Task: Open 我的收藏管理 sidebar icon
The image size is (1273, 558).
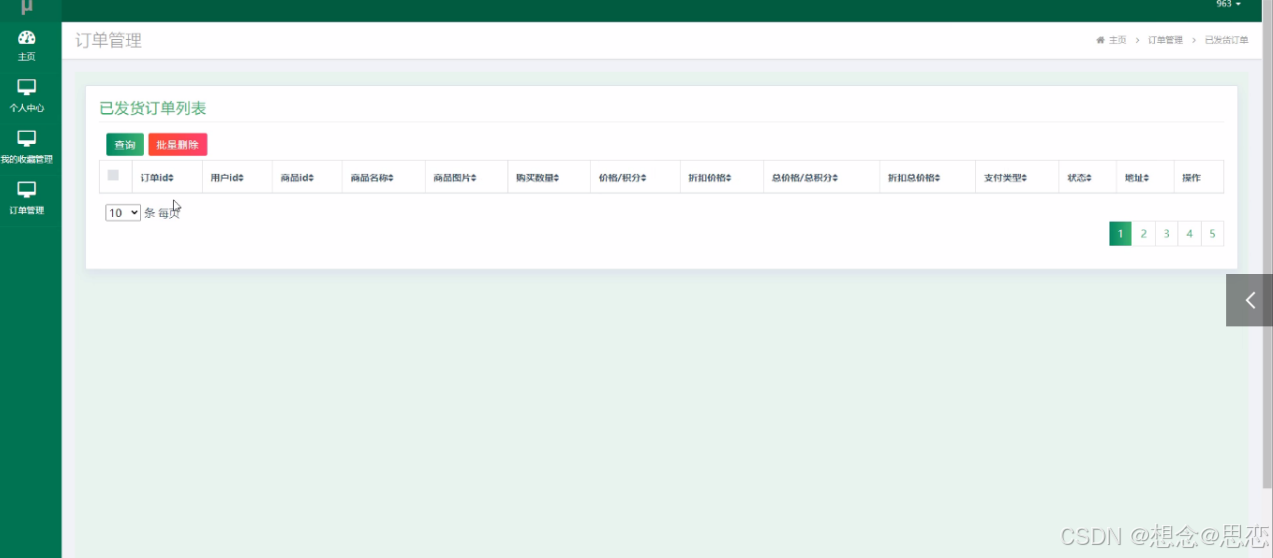Action: point(27,139)
